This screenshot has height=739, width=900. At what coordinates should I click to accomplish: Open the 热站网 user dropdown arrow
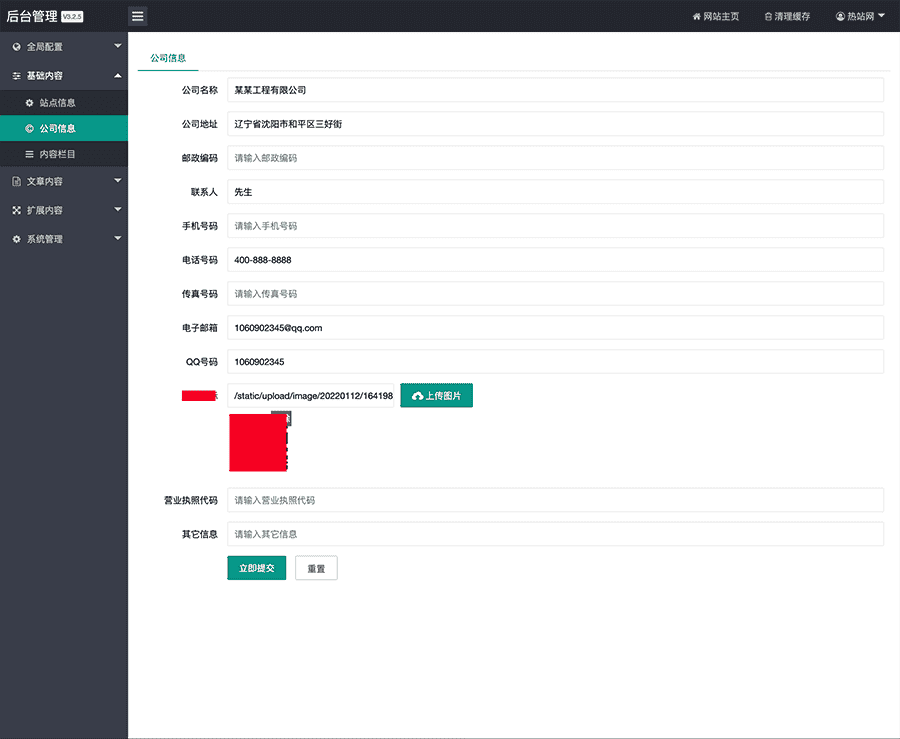[x=881, y=15]
